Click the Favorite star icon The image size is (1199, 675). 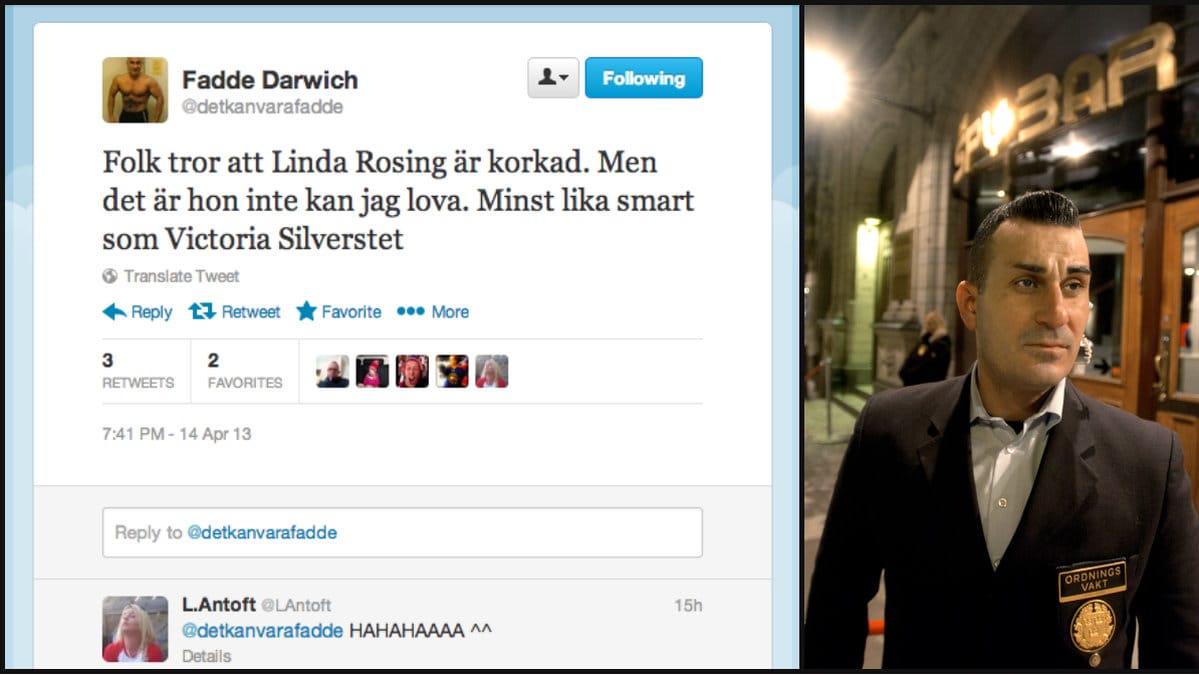click(x=307, y=311)
